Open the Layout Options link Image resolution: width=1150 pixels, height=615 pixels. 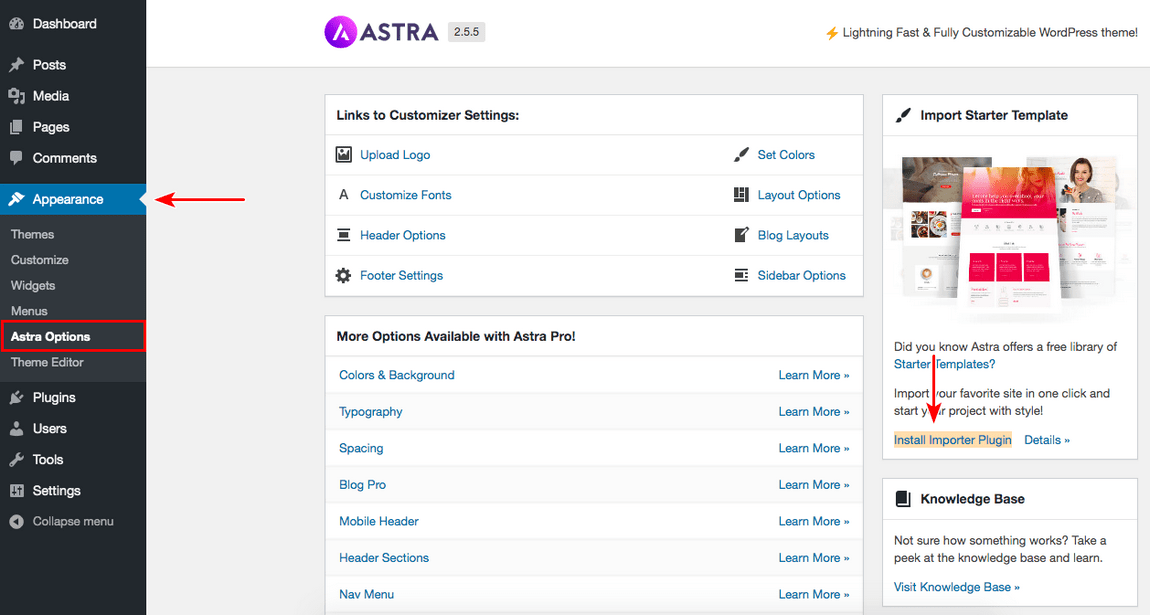pyautogui.click(x=799, y=195)
